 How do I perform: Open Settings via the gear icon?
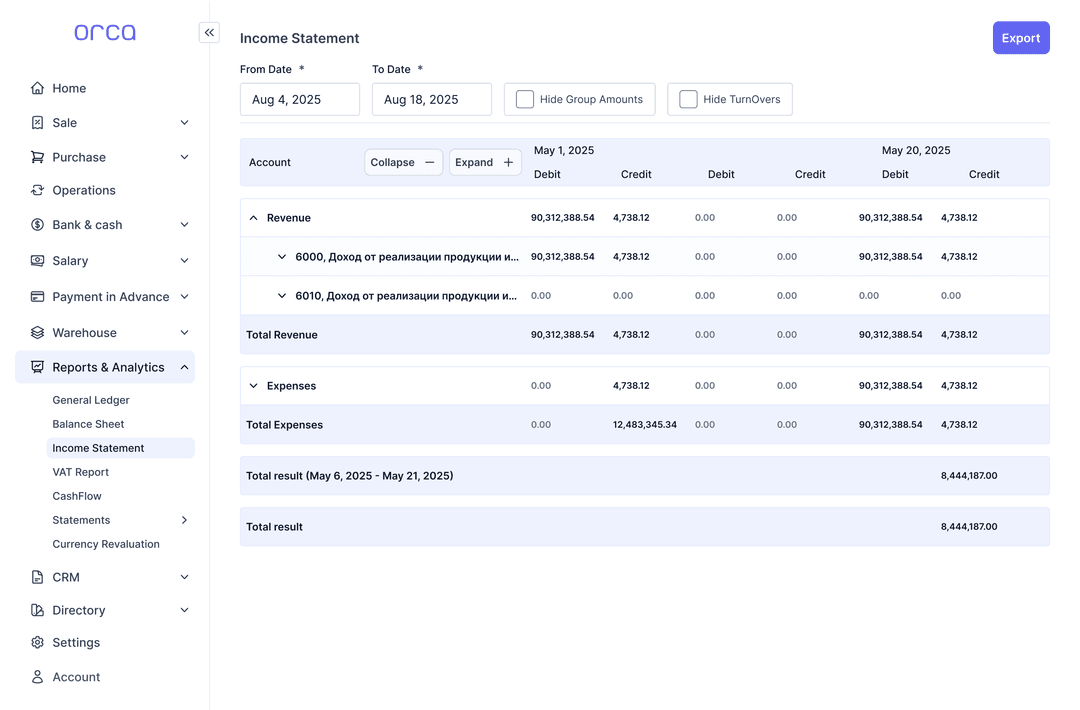pyautogui.click(x=36, y=642)
